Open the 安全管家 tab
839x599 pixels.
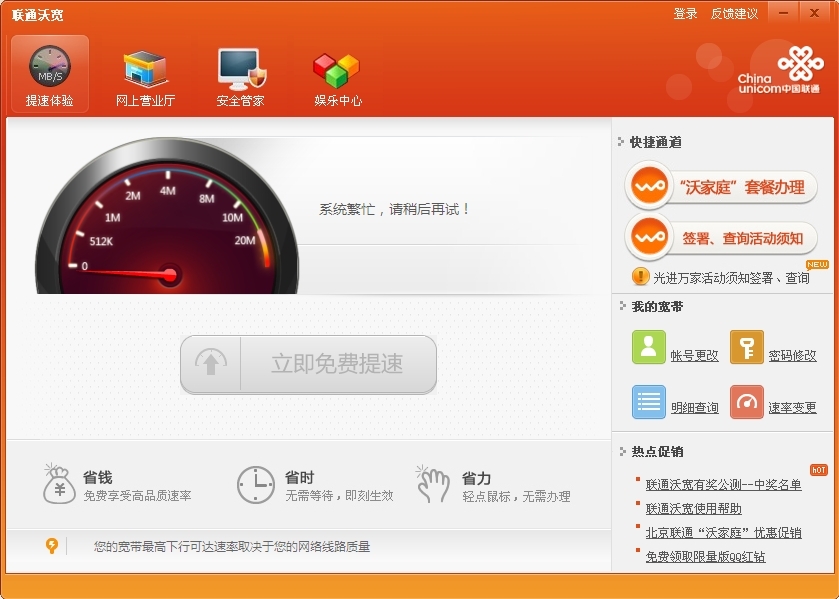(241, 77)
